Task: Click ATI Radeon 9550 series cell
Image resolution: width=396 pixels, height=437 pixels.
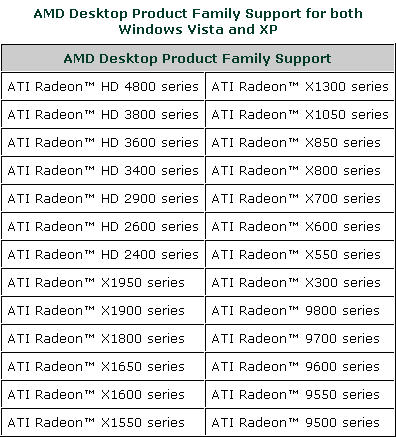Action: point(300,394)
